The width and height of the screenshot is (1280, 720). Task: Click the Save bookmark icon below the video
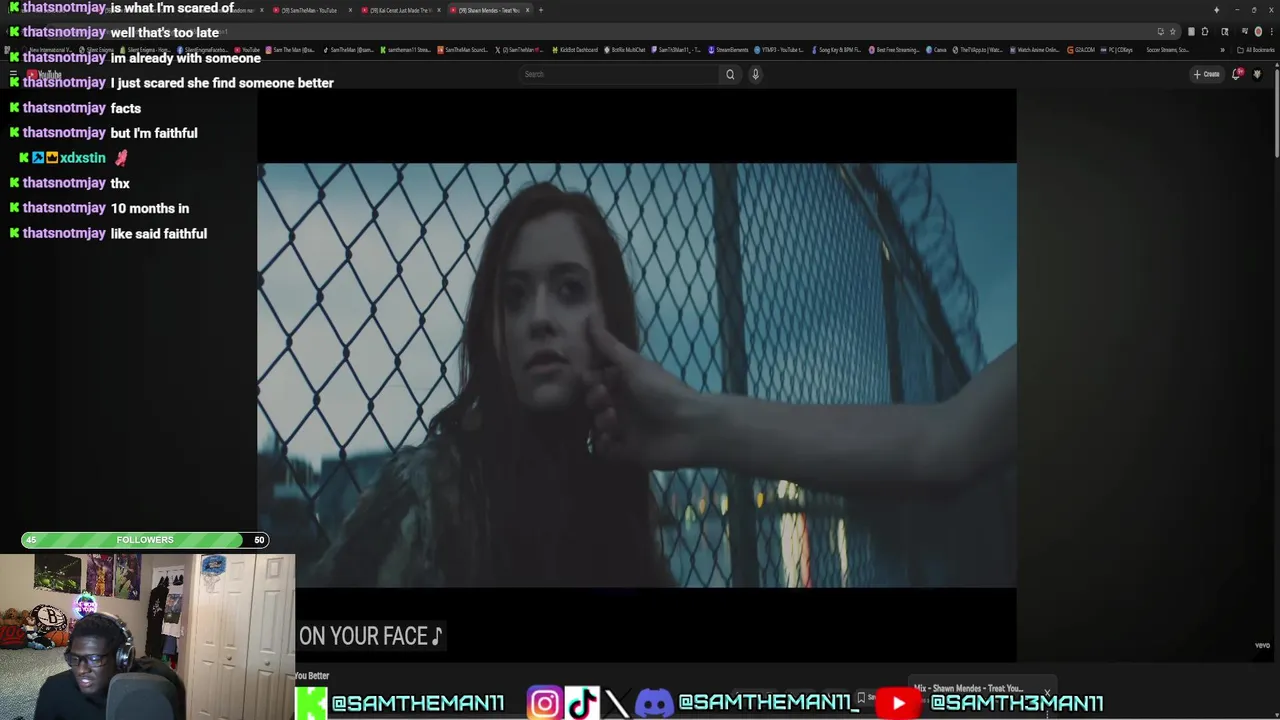click(861, 697)
